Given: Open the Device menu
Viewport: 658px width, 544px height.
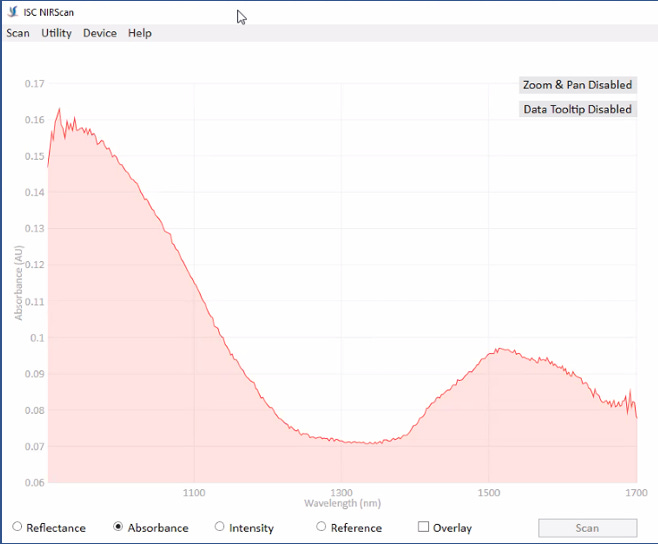Looking at the screenshot, I should (100, 33).
